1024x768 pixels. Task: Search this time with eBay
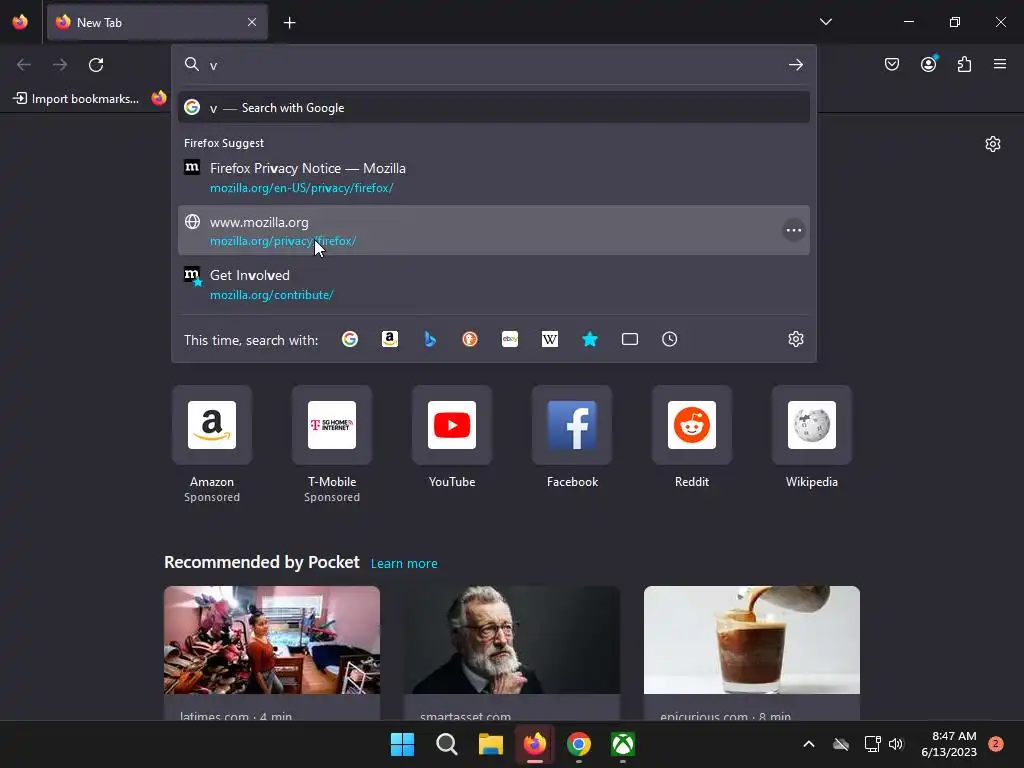[x=510, y=339]
